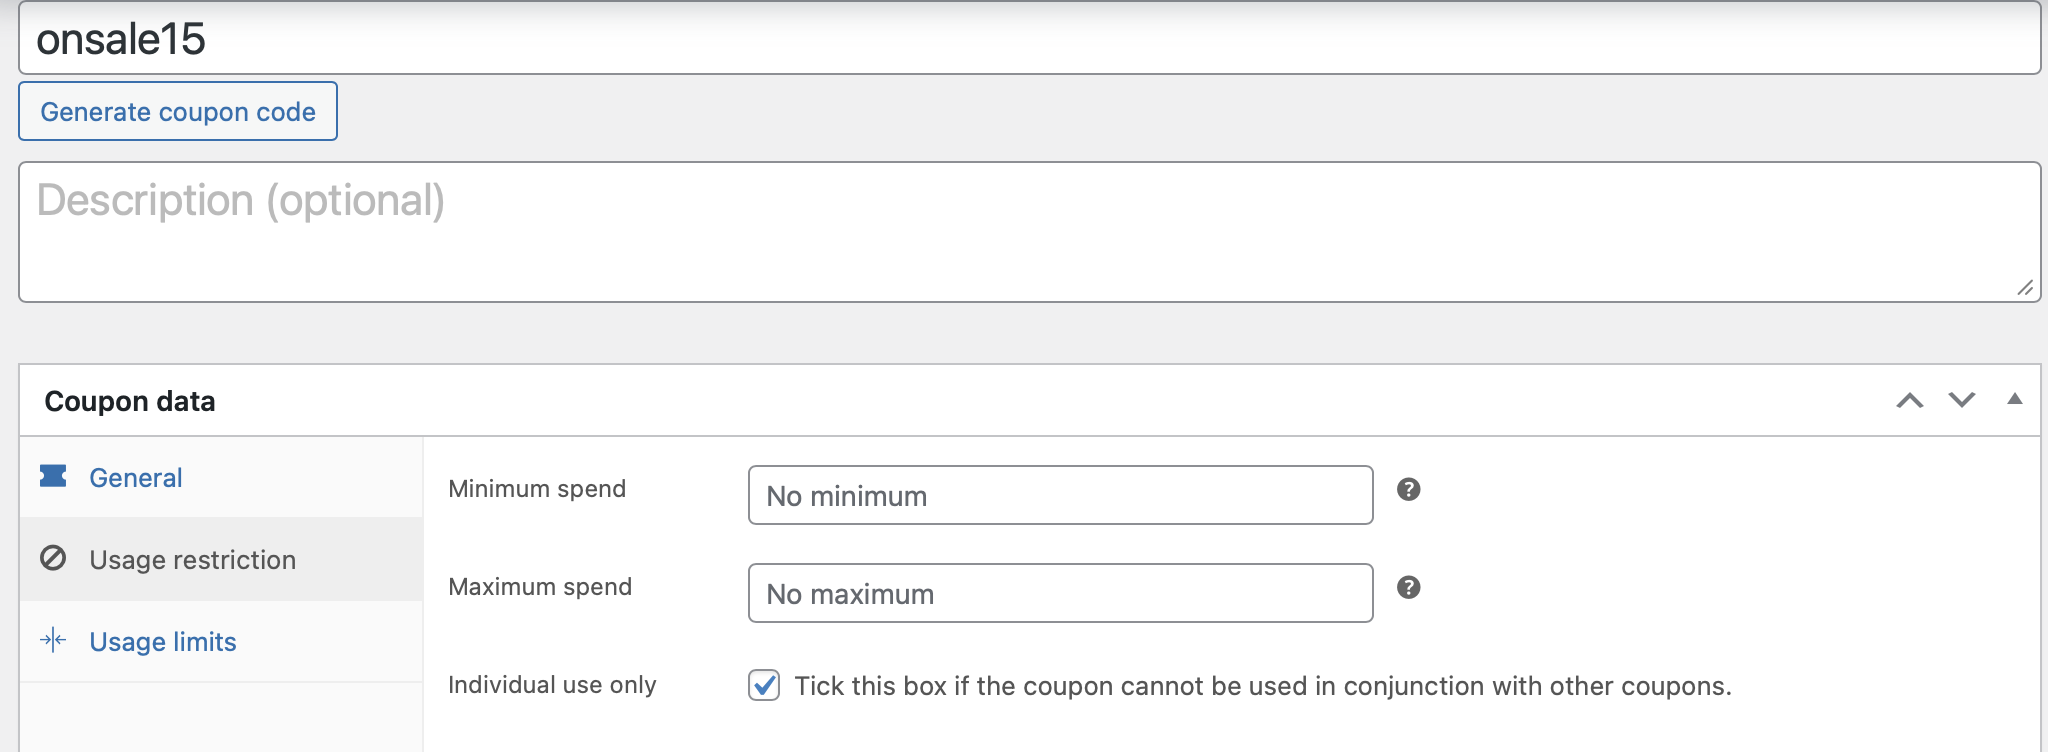Click the Maximum spend help tooltip icon

coord(1408,587)
